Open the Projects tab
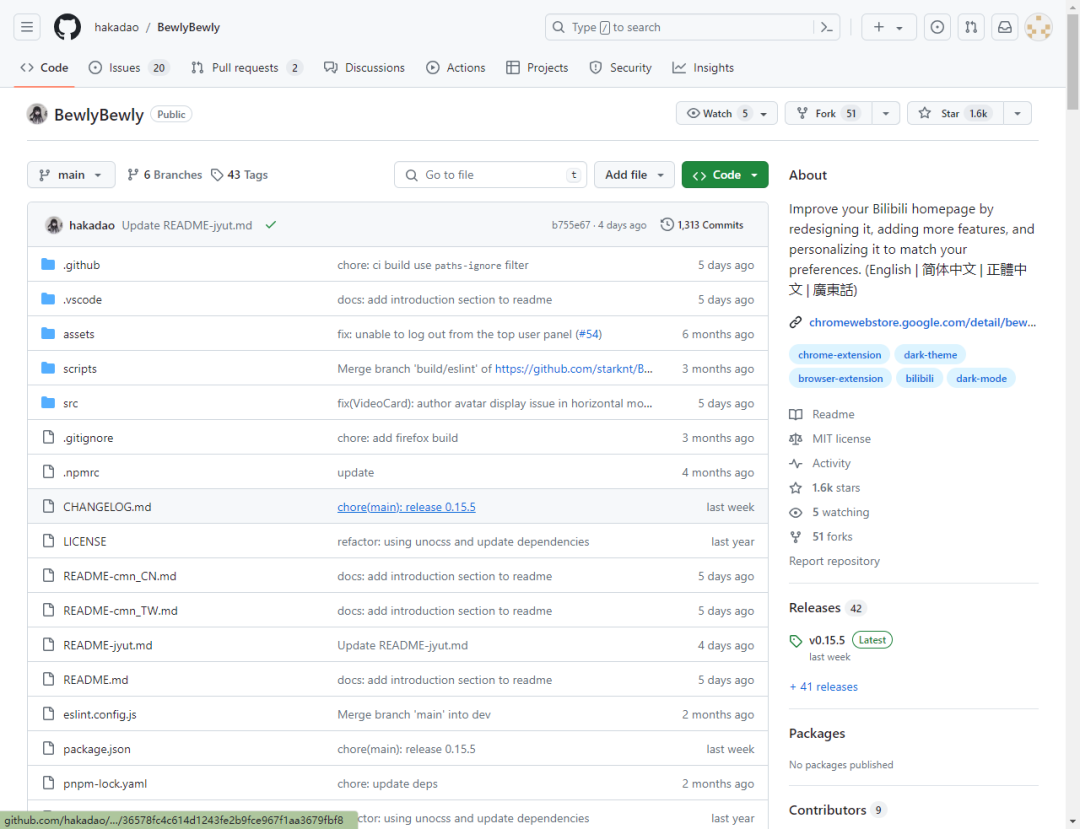This screenshot has width=1080, height=829. pyautogui.click(x=537, y=67)
